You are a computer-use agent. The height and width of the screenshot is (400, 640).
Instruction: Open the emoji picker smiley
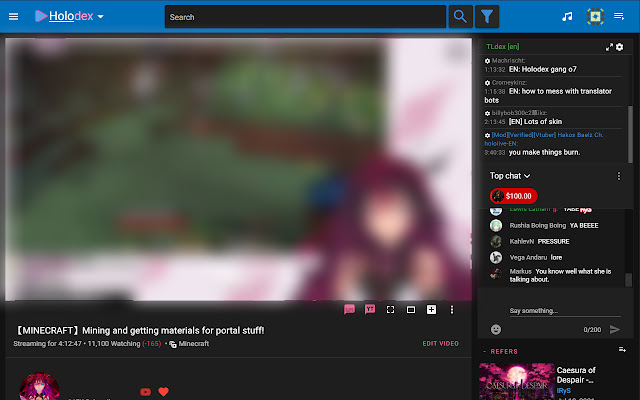click(496, 329)
